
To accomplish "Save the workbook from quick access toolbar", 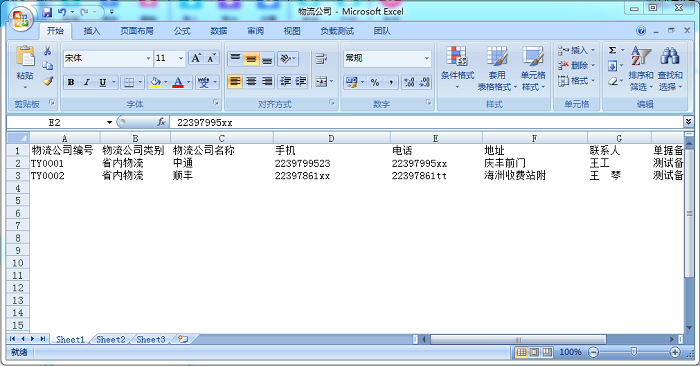I will pyautogui.click(x=47, y=12).
